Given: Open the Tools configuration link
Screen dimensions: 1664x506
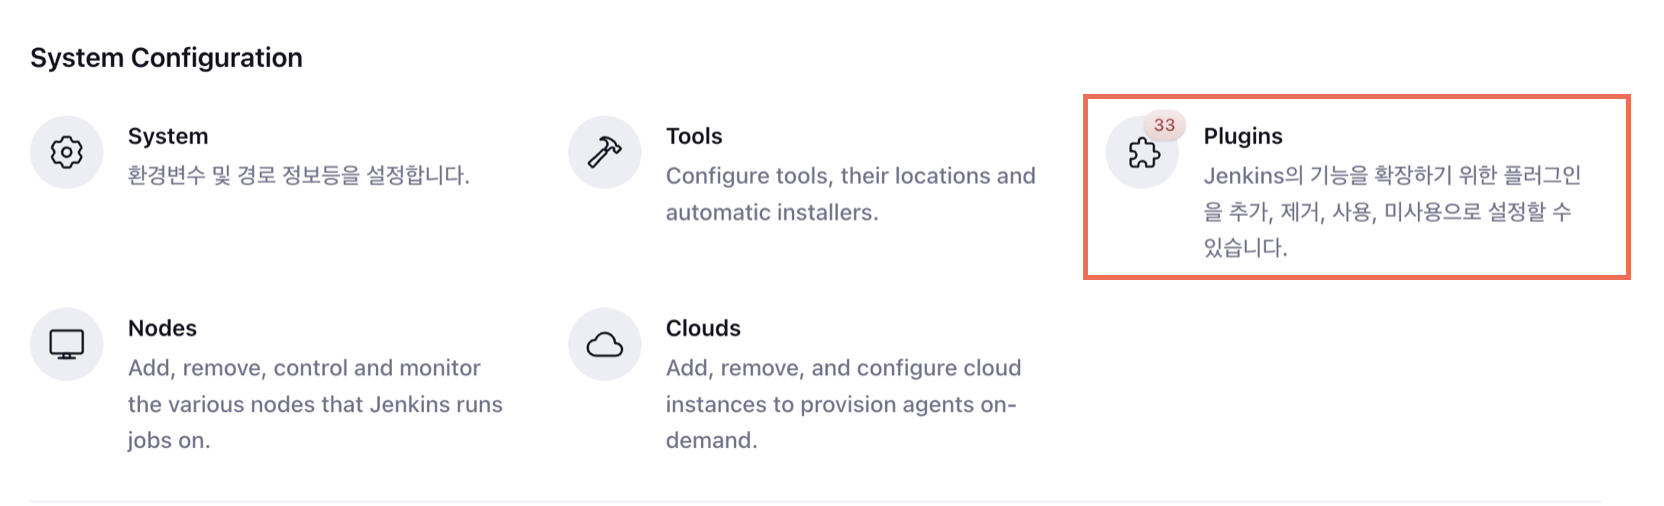Looking at the screenshot, I should pyautogui.click(x=694, y=136).
